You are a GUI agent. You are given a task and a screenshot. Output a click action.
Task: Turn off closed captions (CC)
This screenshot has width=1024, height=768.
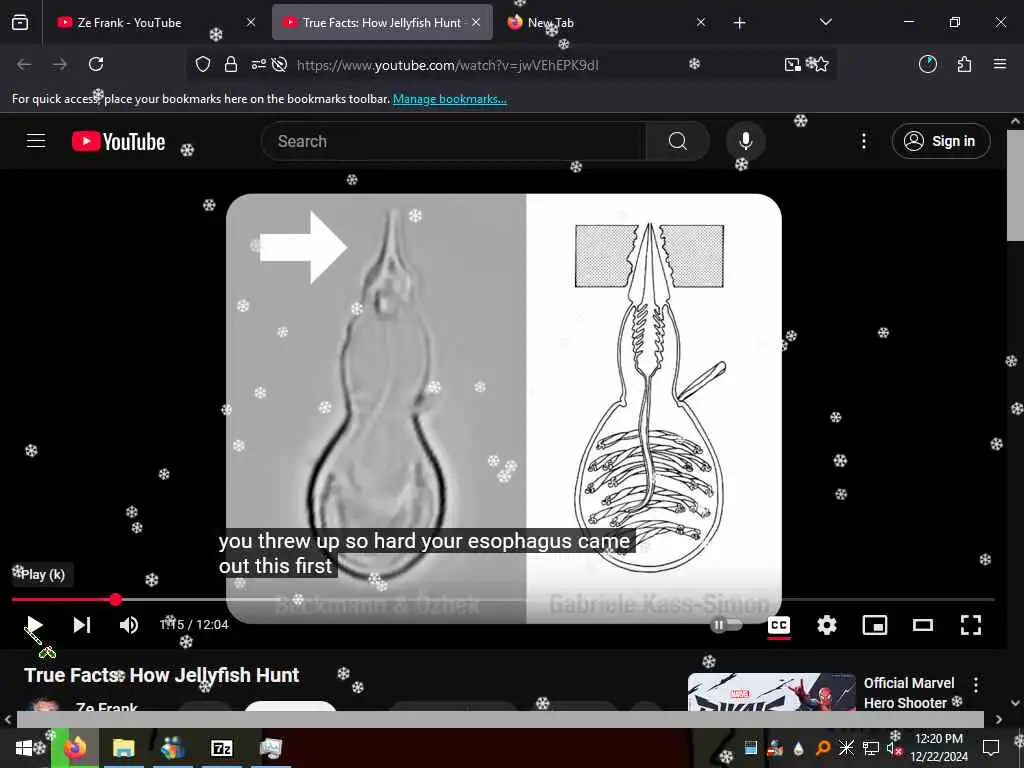point(778,625)
